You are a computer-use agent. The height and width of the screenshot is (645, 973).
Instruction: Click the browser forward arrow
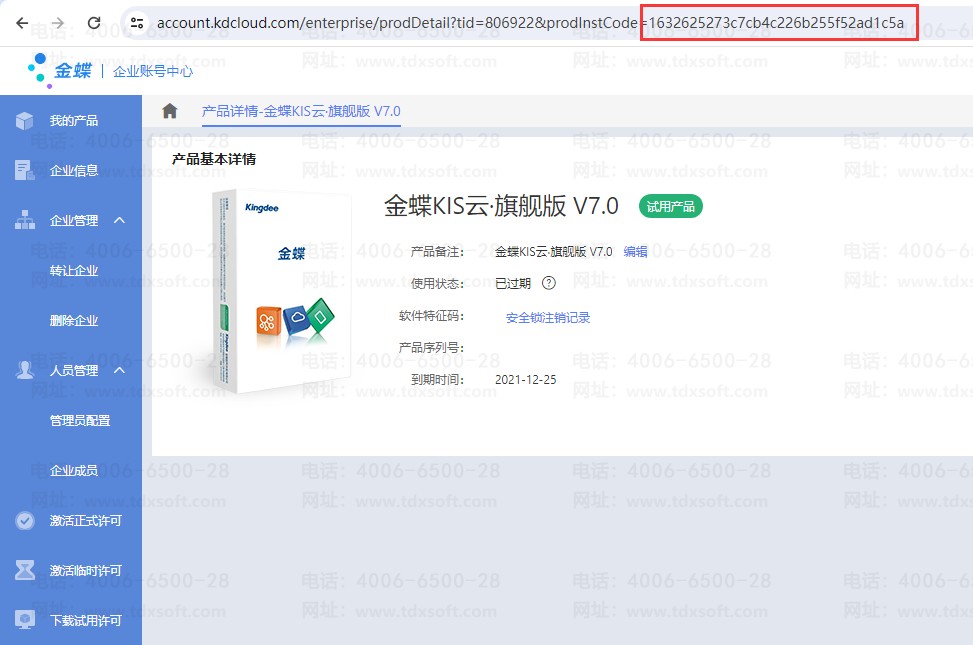coord(58,23)
